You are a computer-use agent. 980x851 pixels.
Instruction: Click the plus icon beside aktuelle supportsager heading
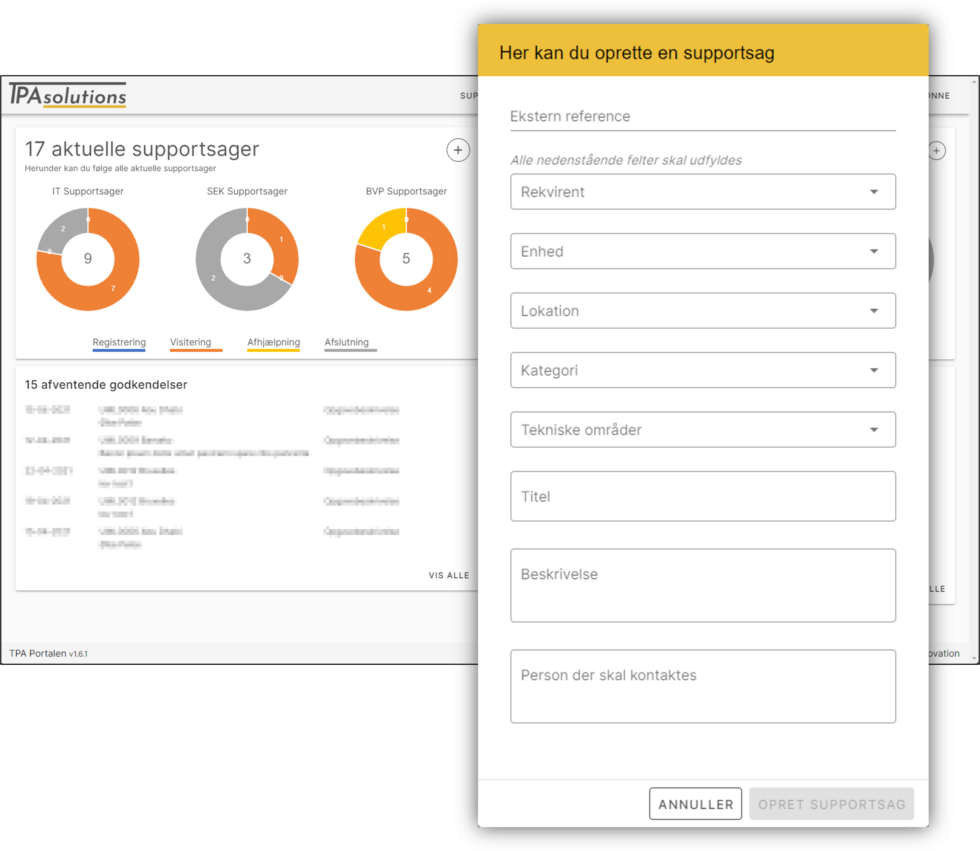click(x=457, y=150)
